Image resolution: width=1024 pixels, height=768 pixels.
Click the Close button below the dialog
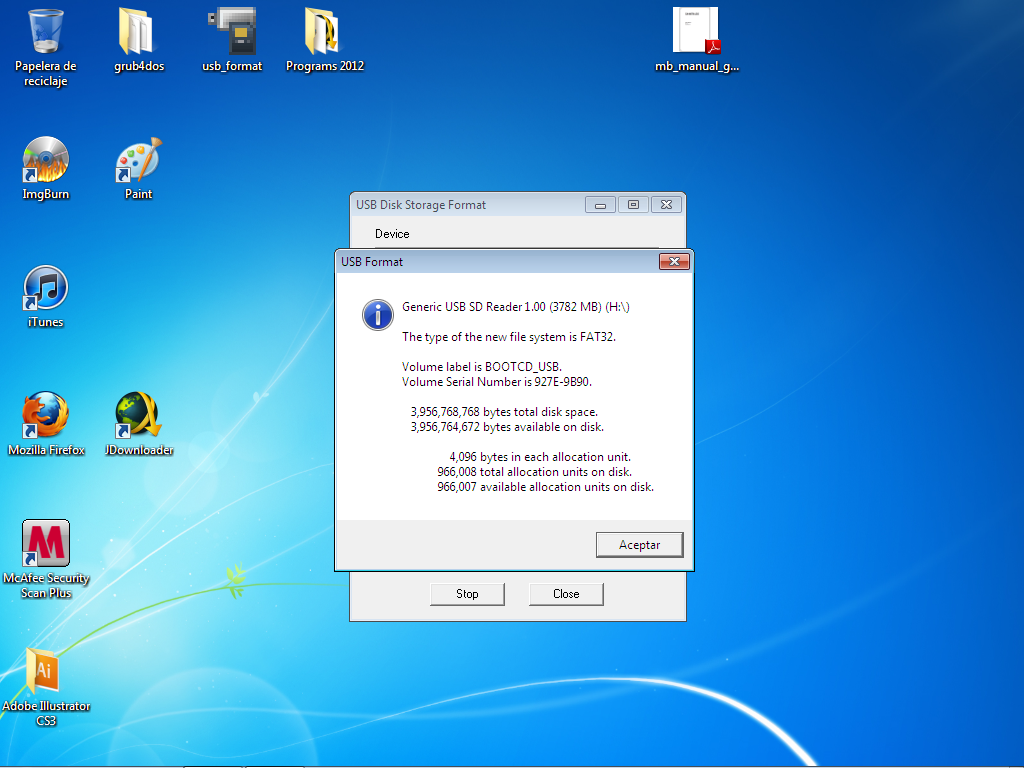[x=566, y=594]
